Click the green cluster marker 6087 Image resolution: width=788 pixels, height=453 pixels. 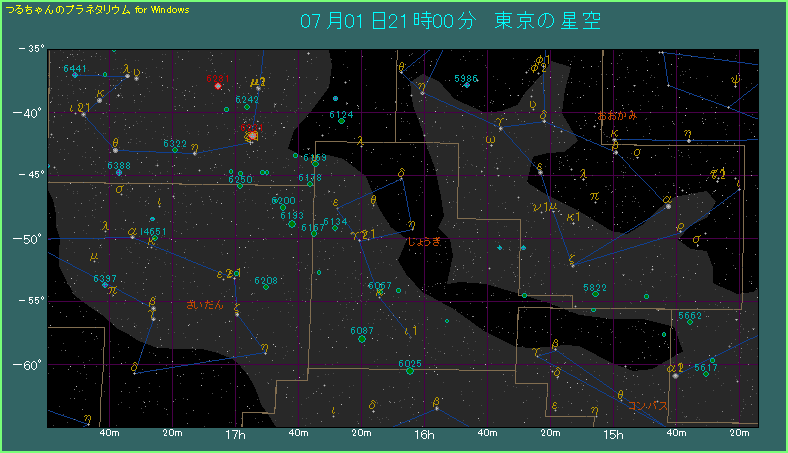362,339
